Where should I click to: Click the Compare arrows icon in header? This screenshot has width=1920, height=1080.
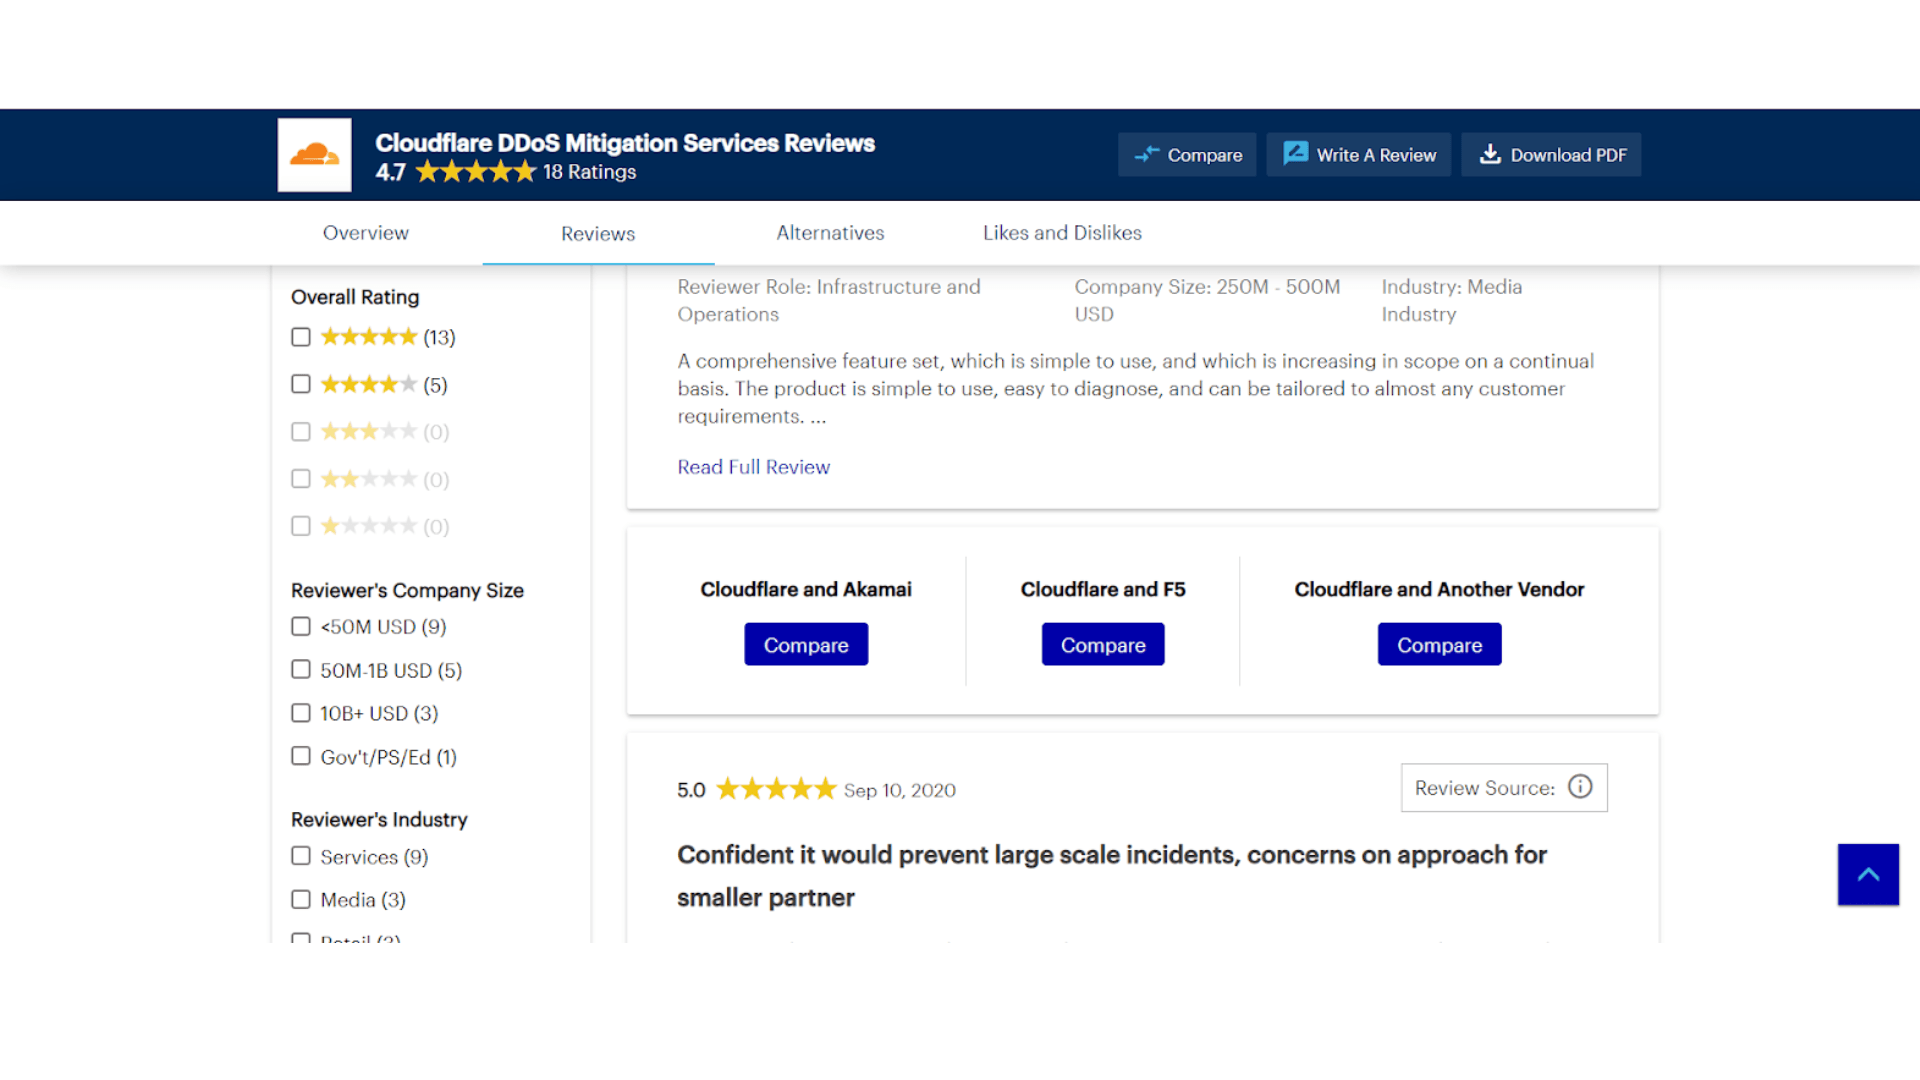coord(1146,154)
